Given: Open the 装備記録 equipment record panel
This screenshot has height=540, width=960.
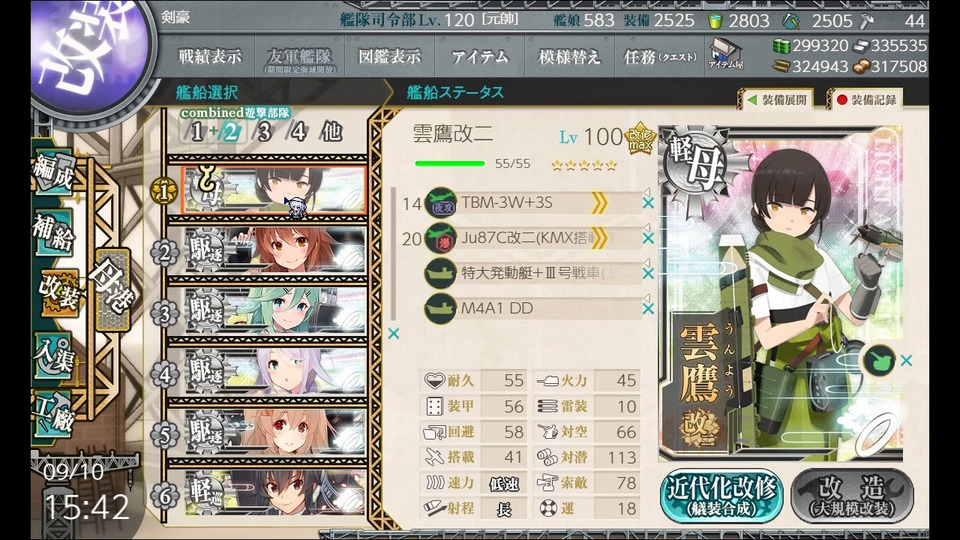Looking at the screenshot, I should [864, 100].
